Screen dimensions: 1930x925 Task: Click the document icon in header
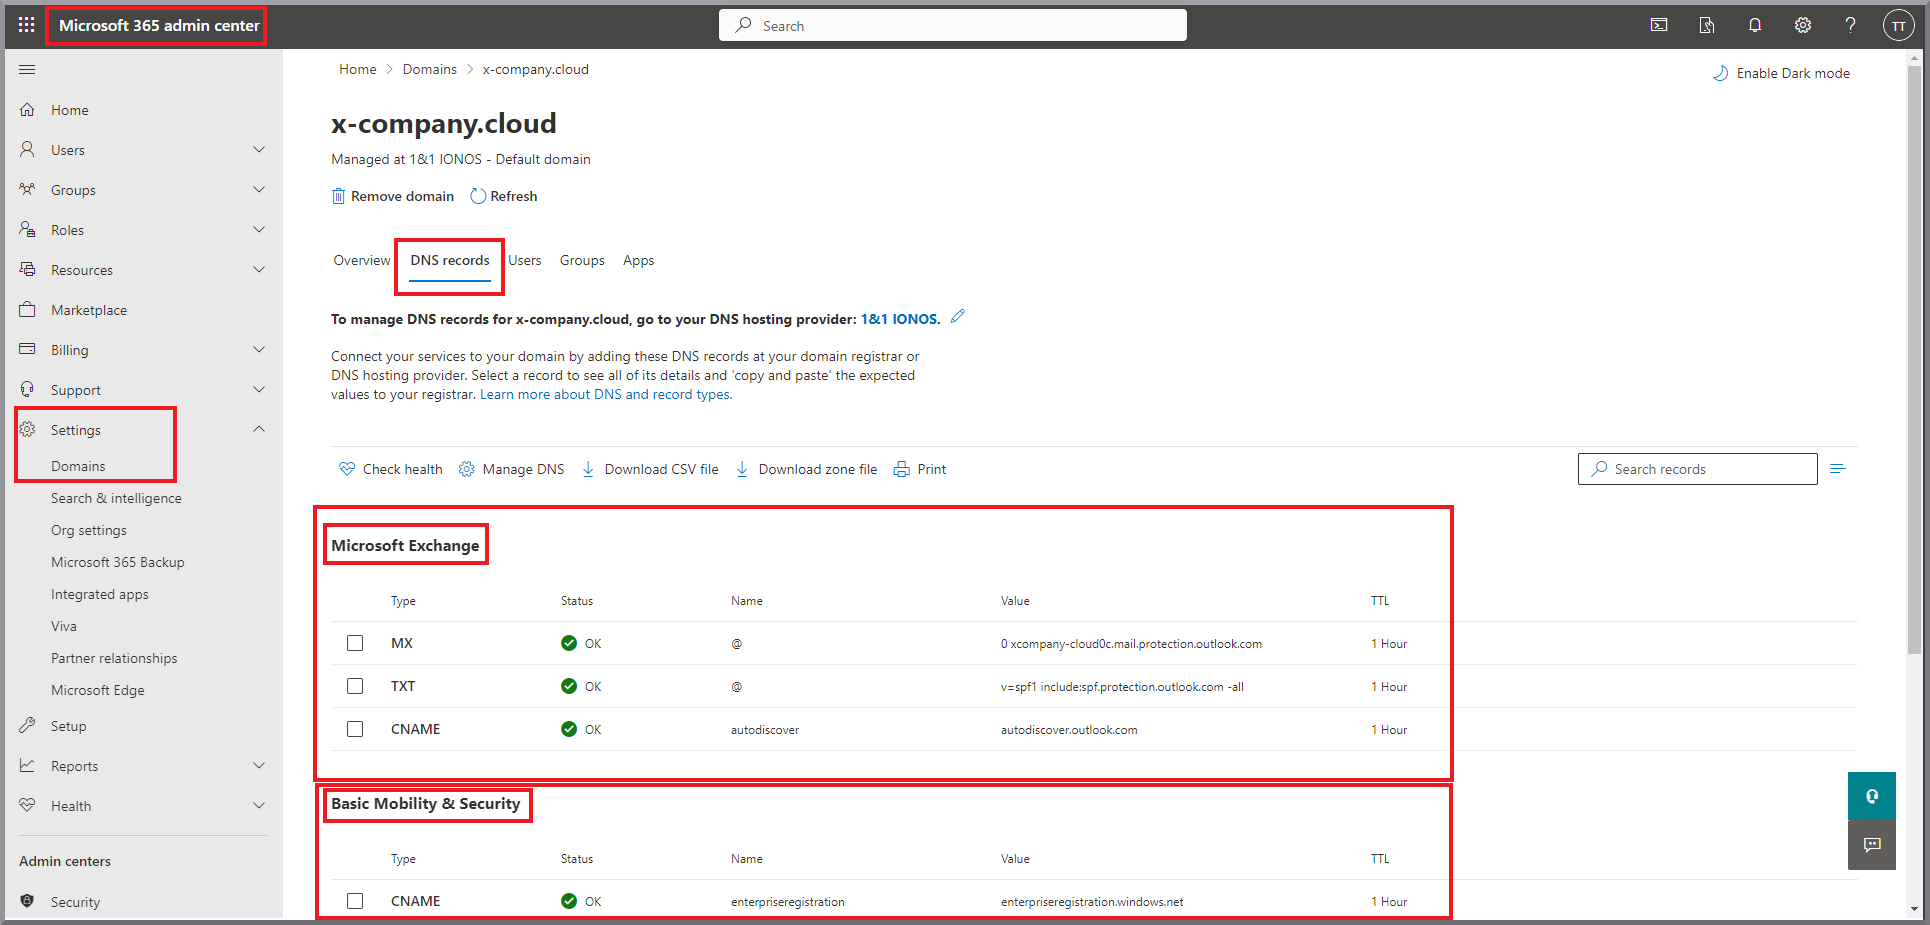[x=1707, y=25]
